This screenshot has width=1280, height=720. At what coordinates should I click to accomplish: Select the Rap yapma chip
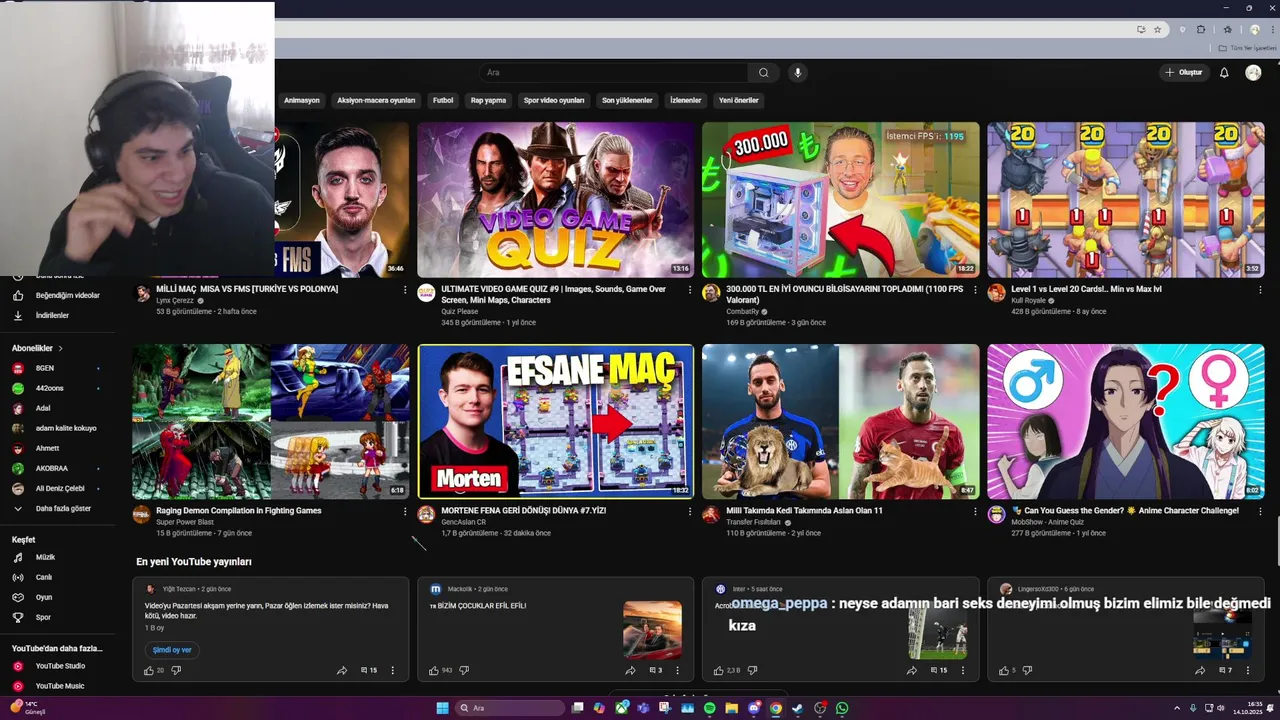488,100
